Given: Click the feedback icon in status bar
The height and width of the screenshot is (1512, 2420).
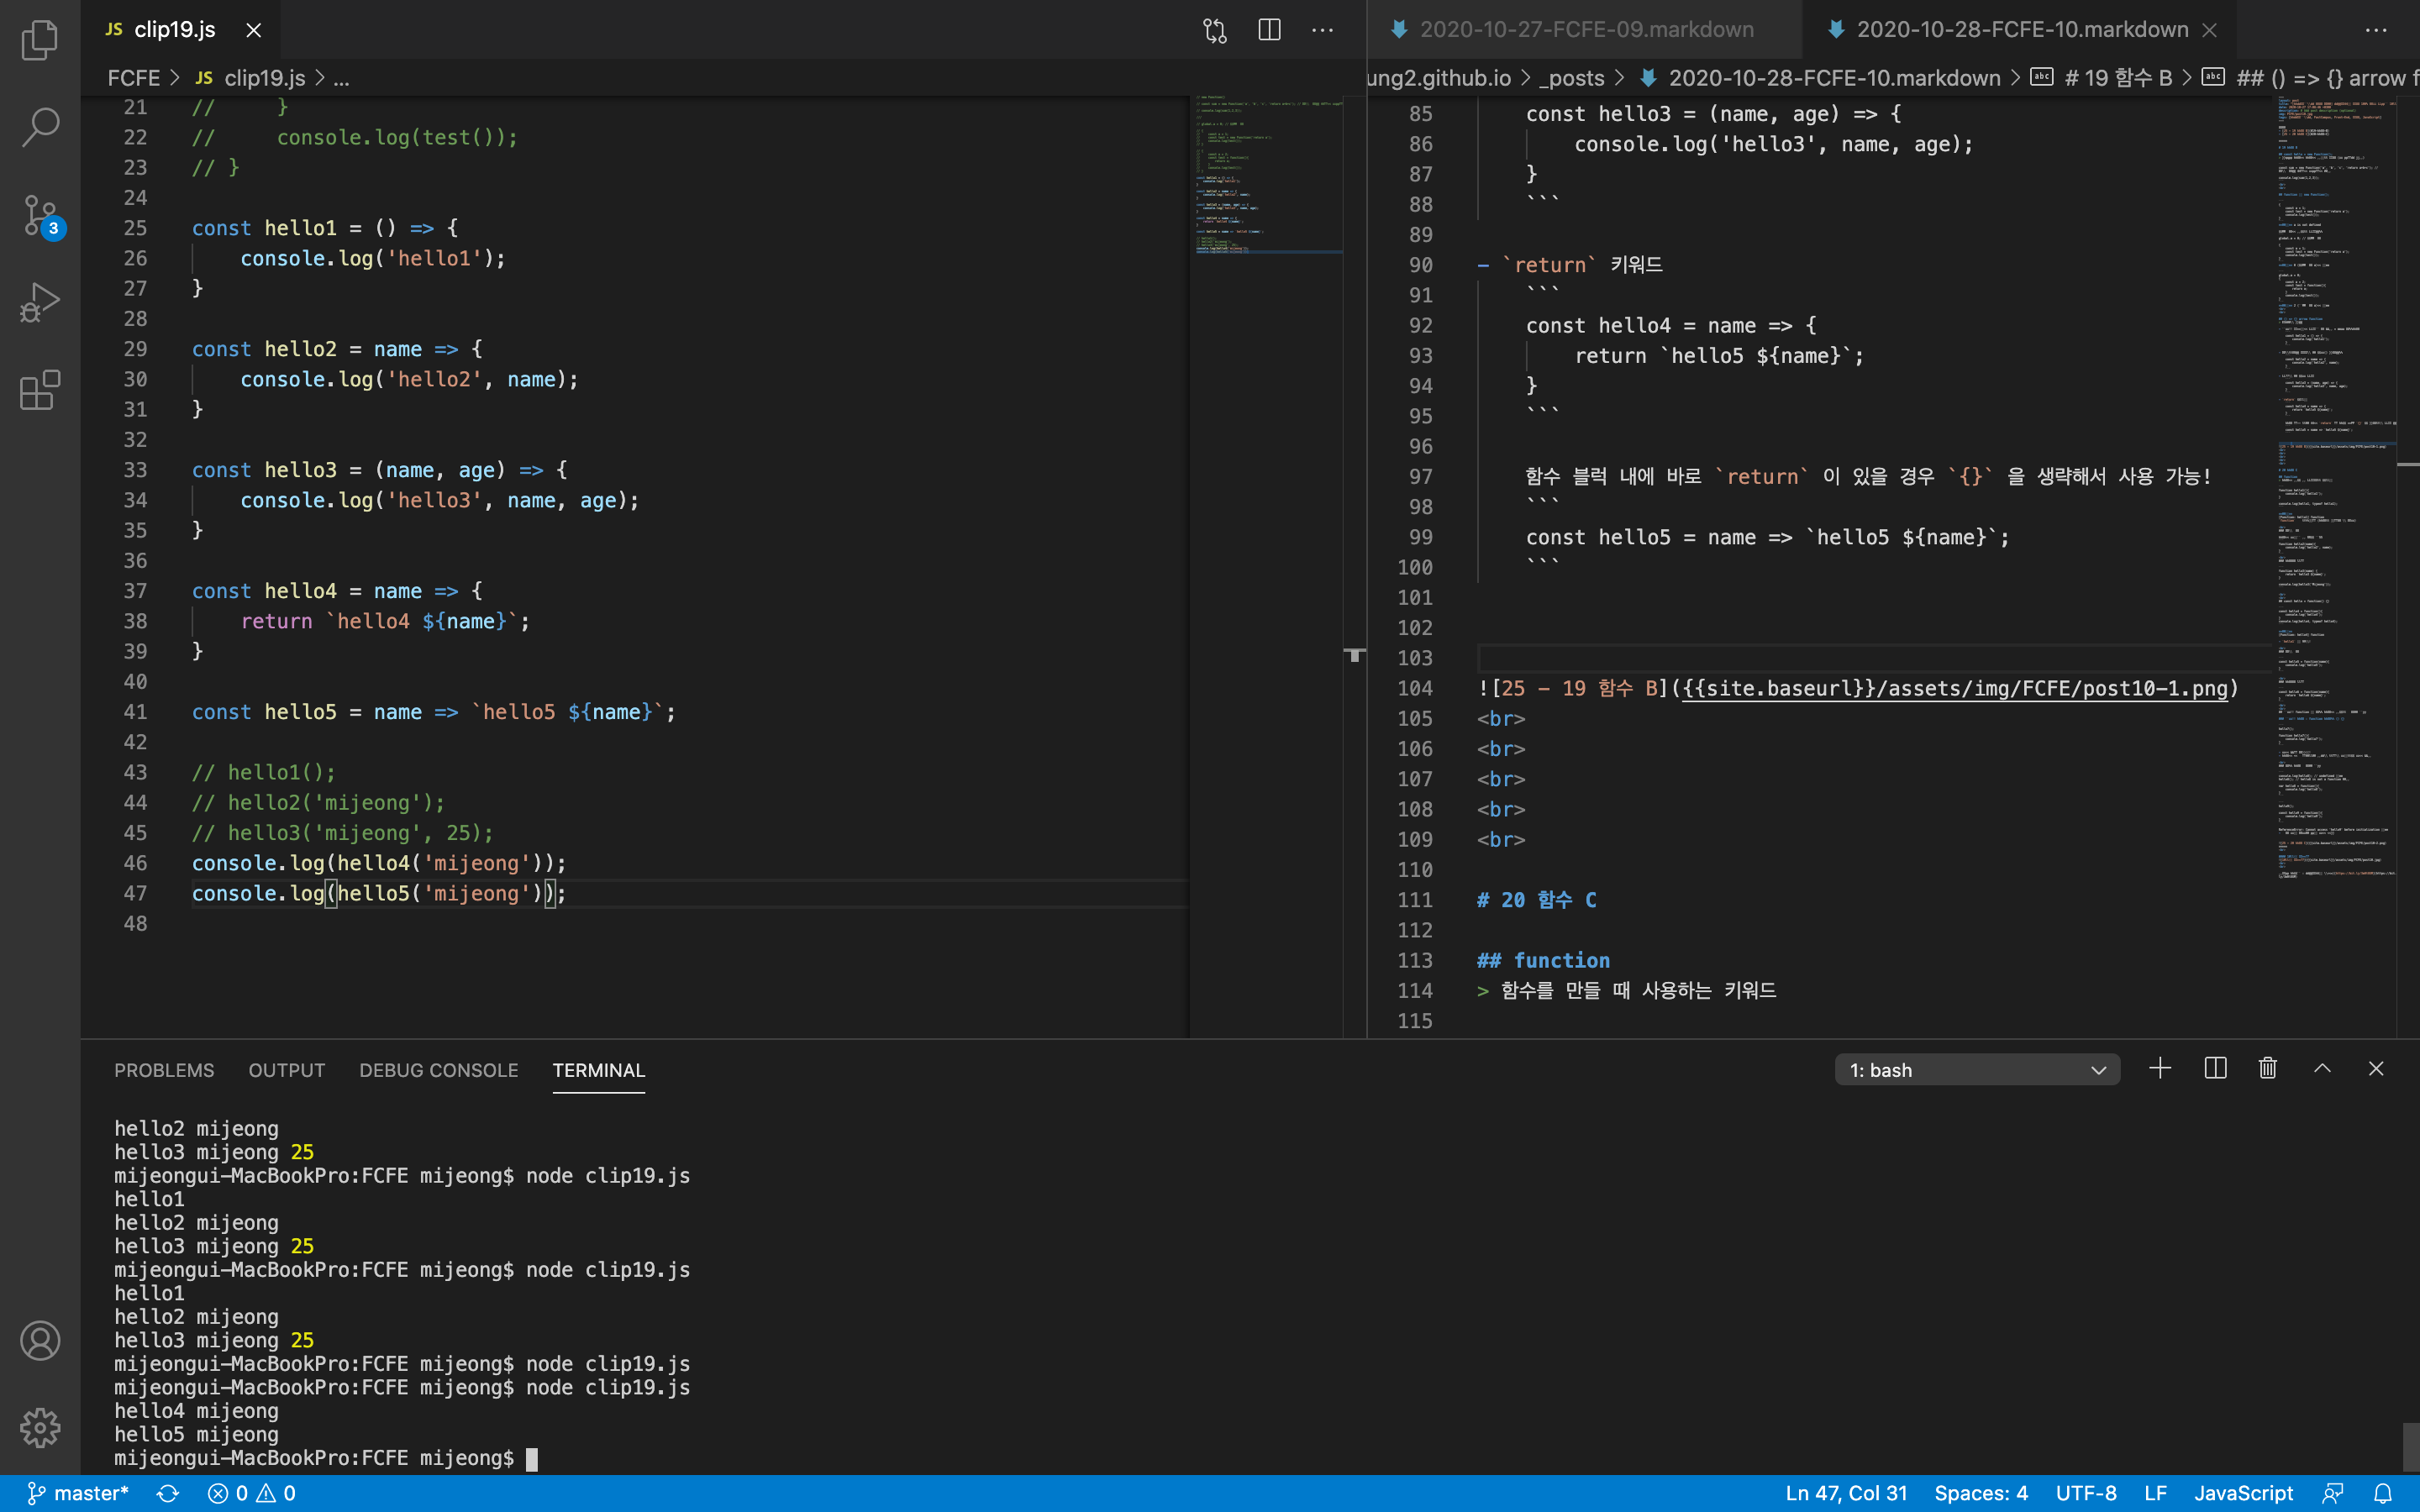Looking at the screenshot, I should point(2333,1493).
